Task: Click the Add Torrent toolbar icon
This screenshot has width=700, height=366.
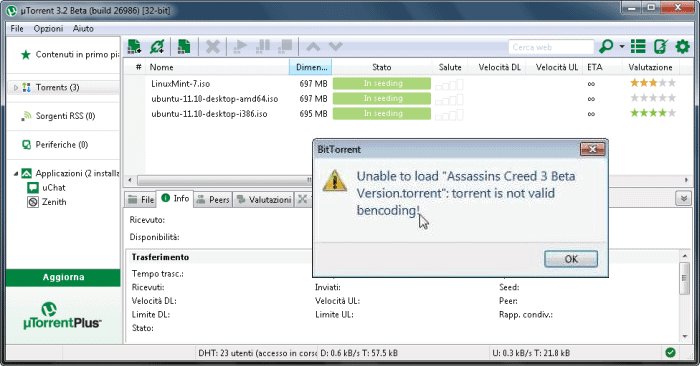Action: [x=134, y=46]
